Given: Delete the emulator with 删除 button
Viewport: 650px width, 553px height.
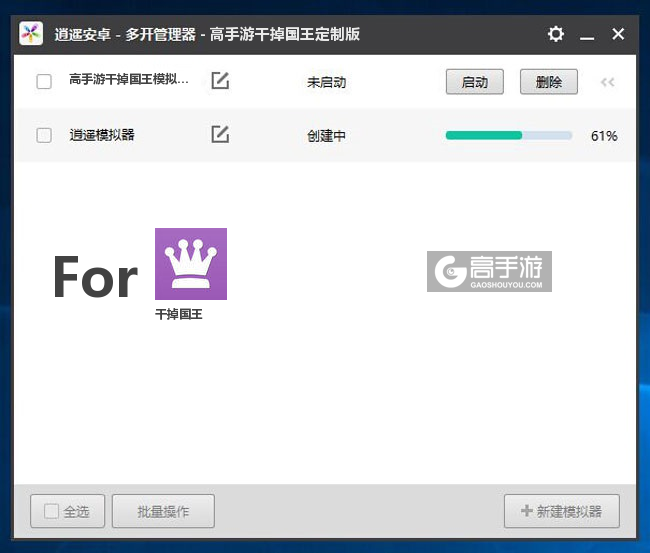Looking at the screenshot, I should [x=549, y=82].
